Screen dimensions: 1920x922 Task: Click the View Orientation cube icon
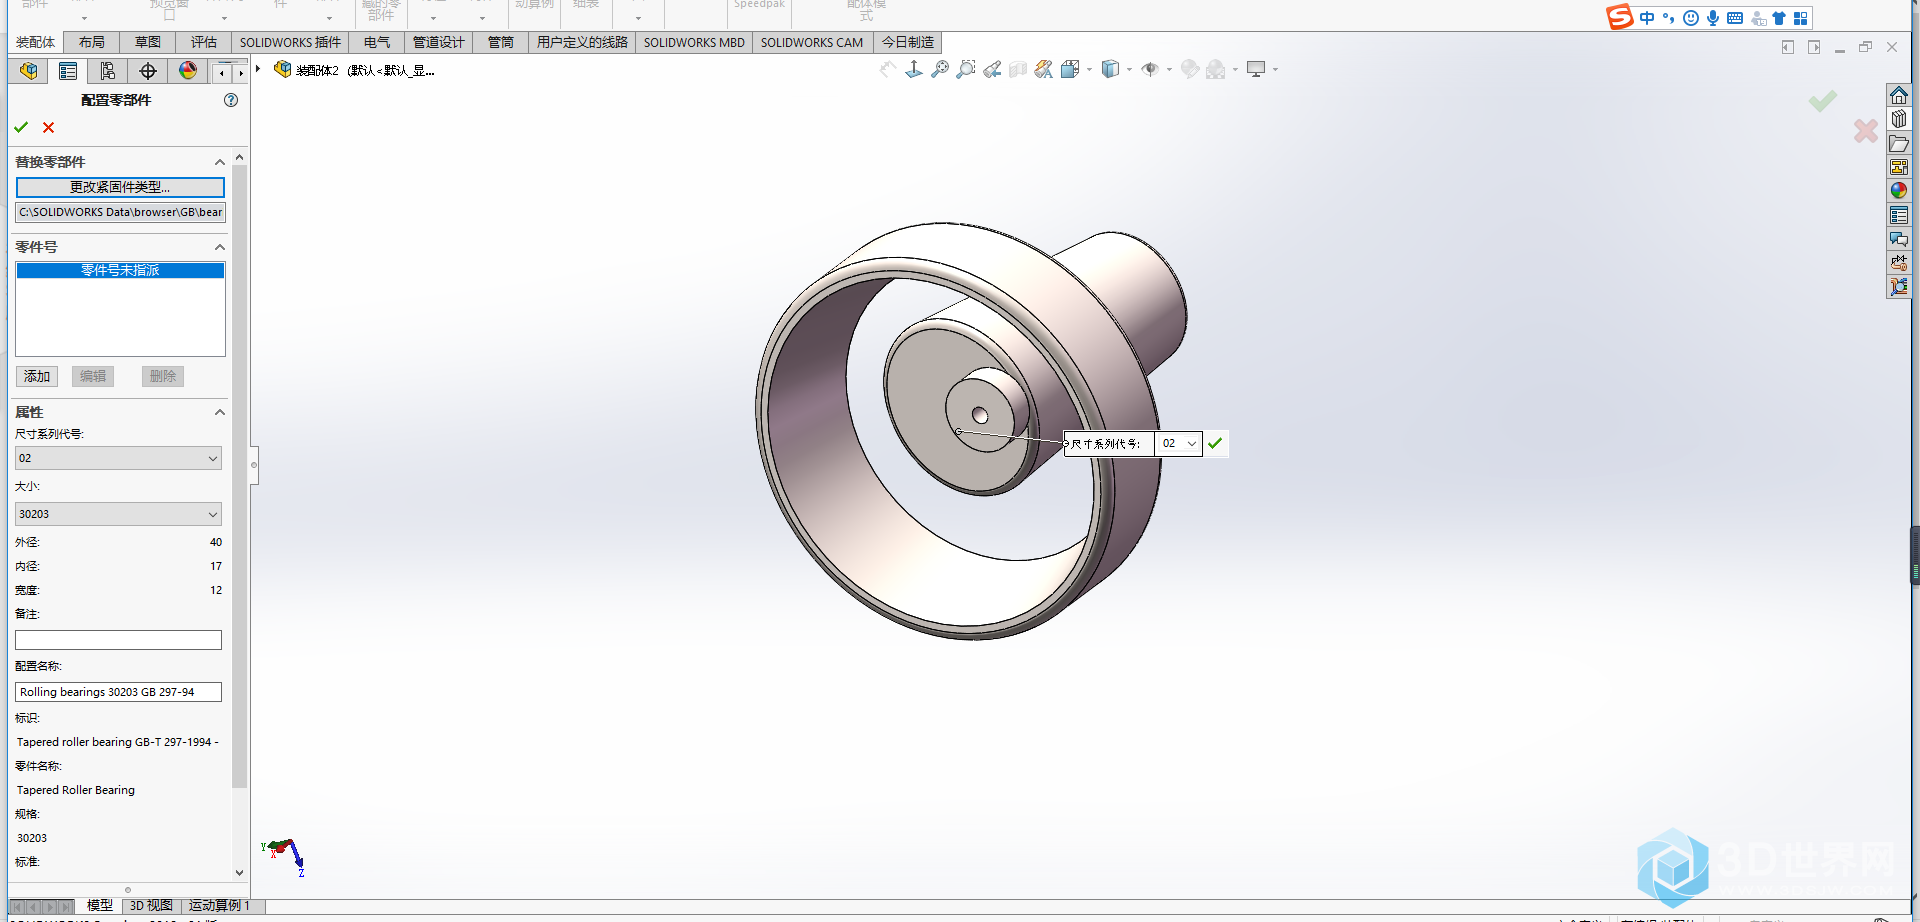tap(1070, 69)
